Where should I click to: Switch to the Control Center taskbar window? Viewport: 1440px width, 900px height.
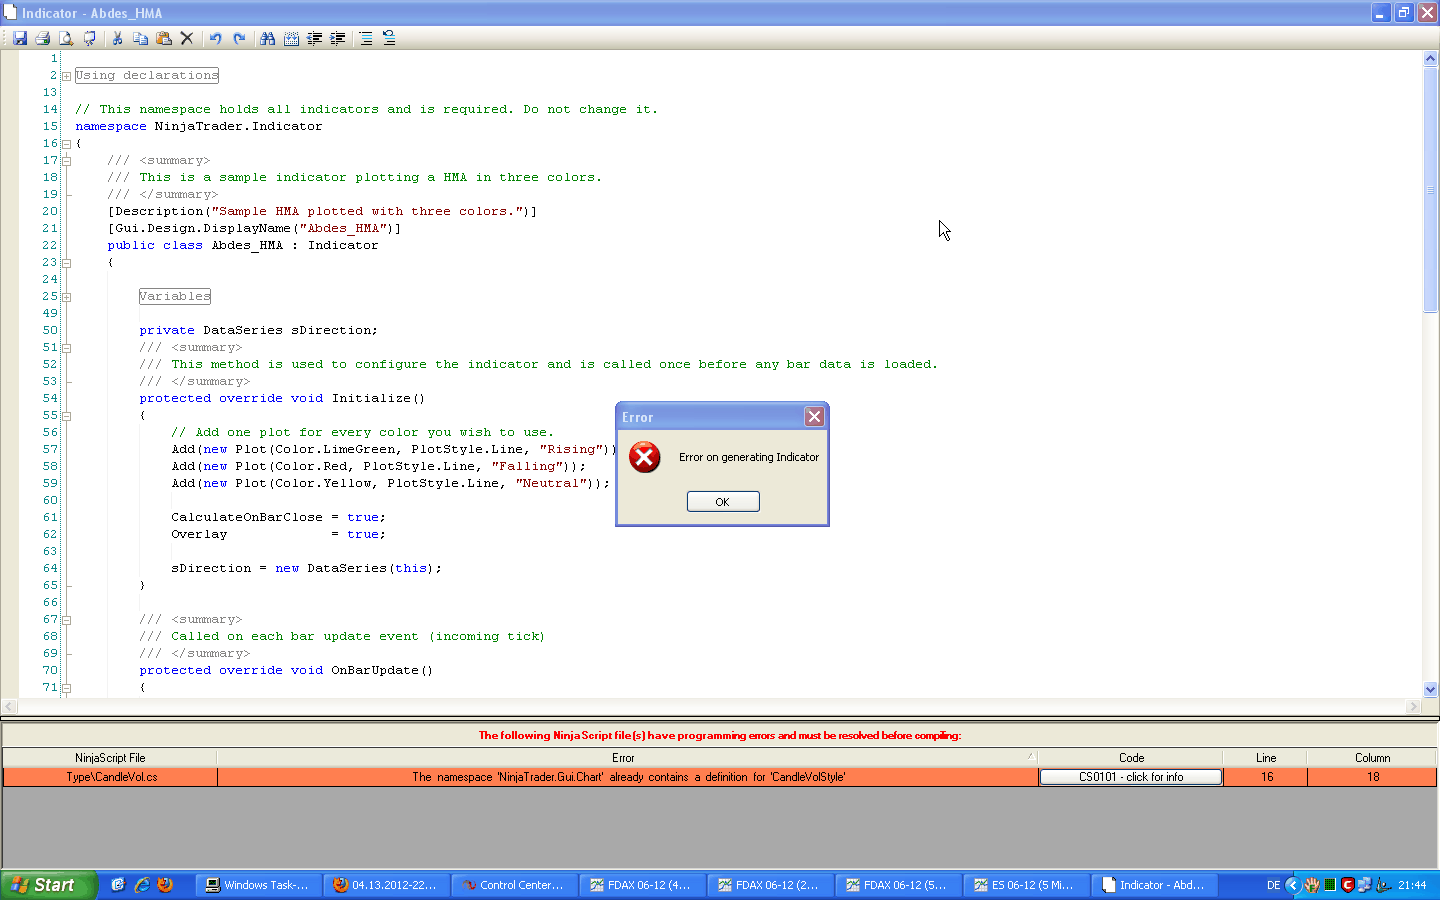click(515, 885)
